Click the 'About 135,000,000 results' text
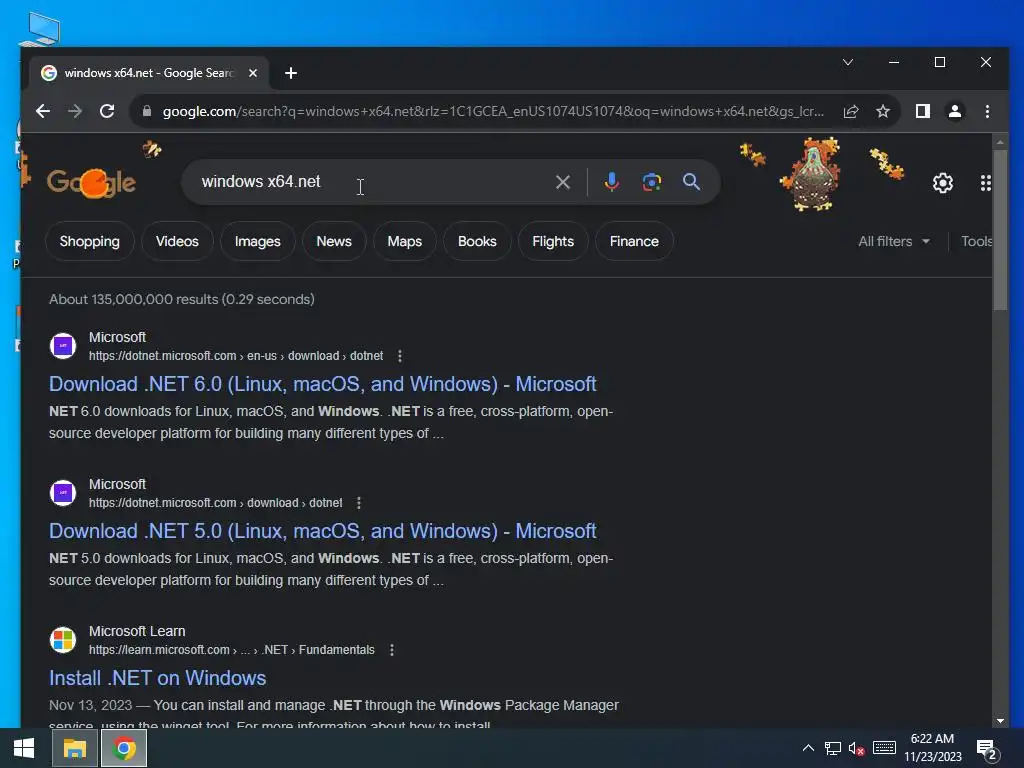 click(182, 299)
